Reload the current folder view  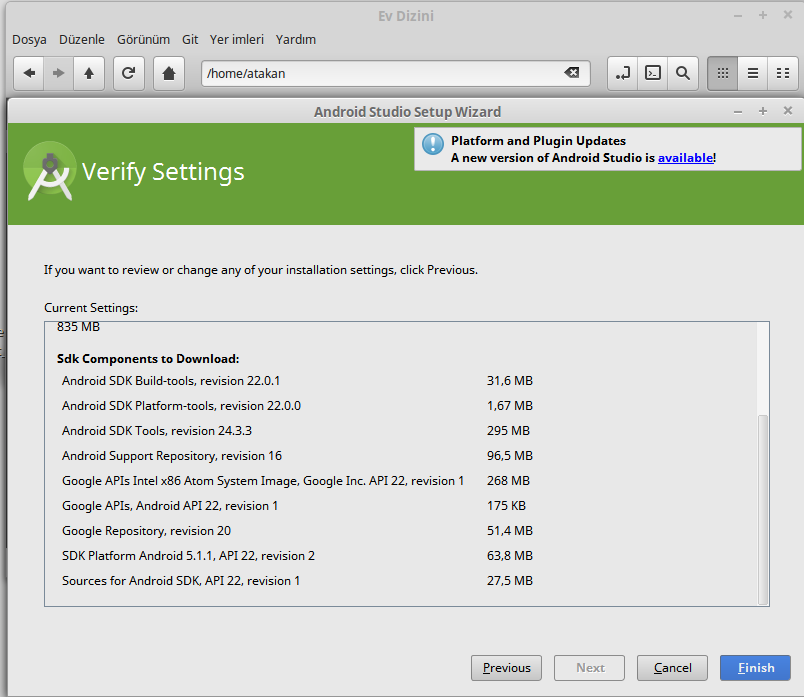point(128,73)
